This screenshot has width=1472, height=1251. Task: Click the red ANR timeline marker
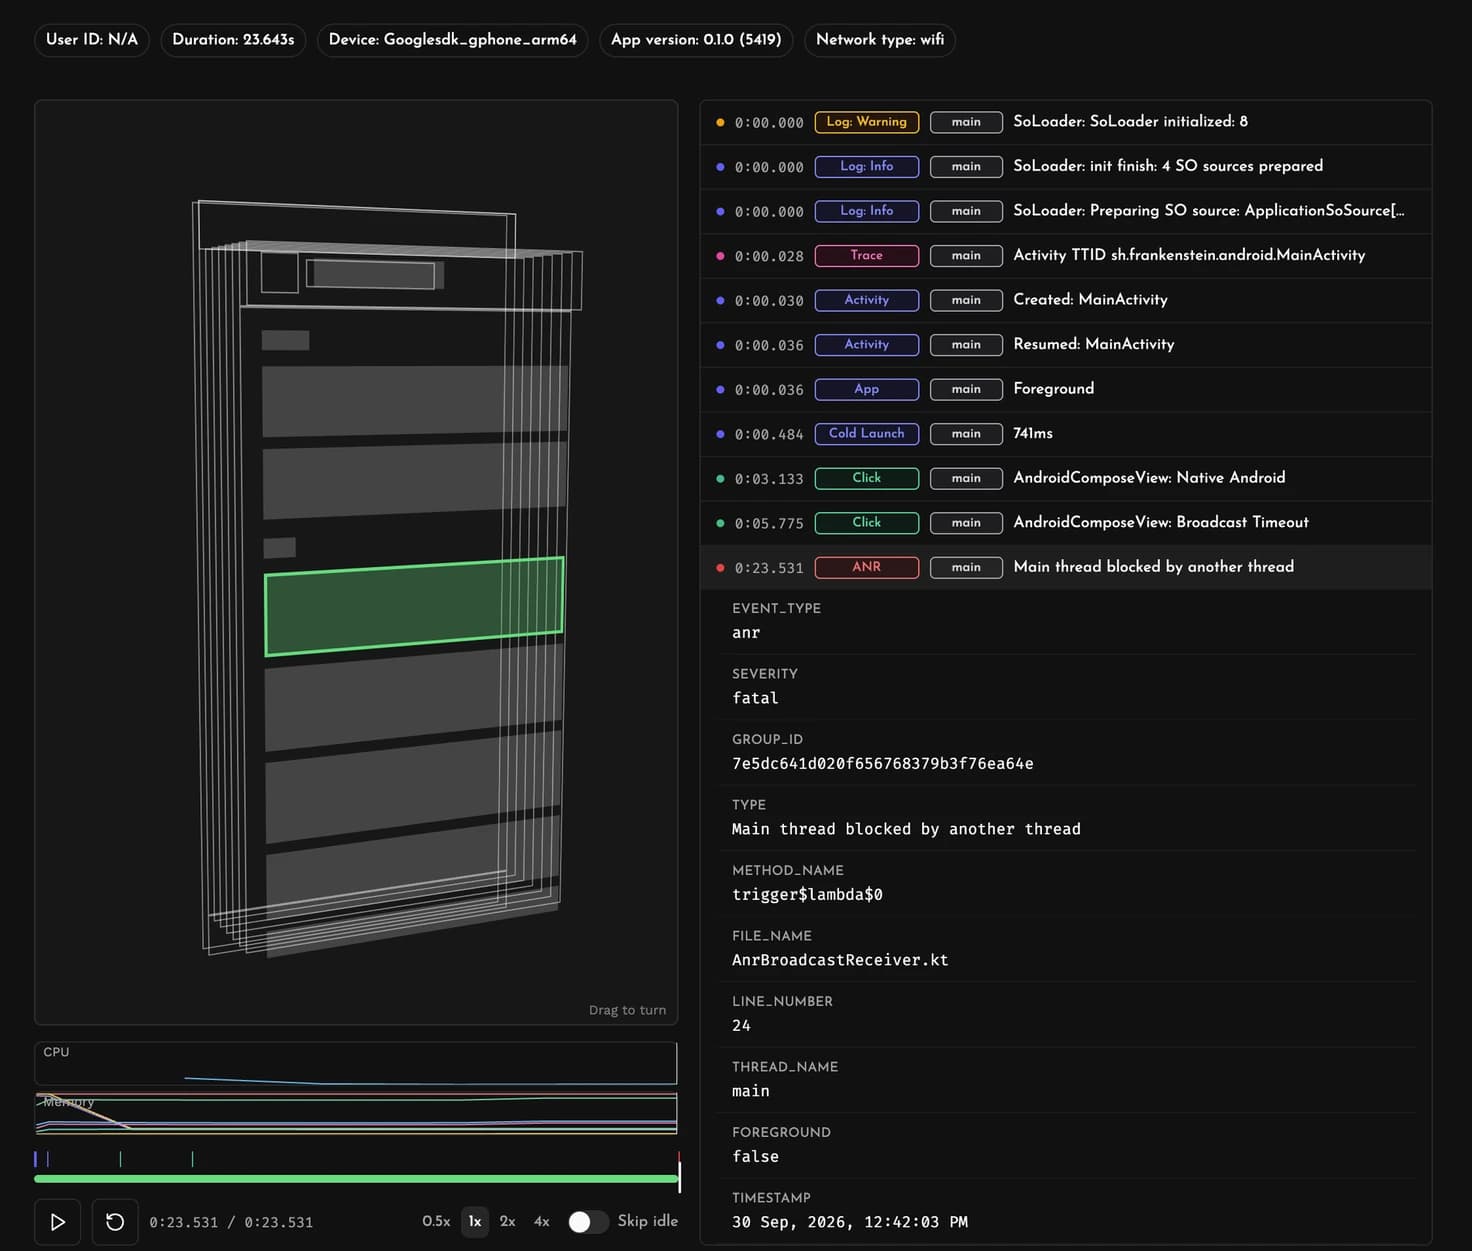coord(679,1156)
